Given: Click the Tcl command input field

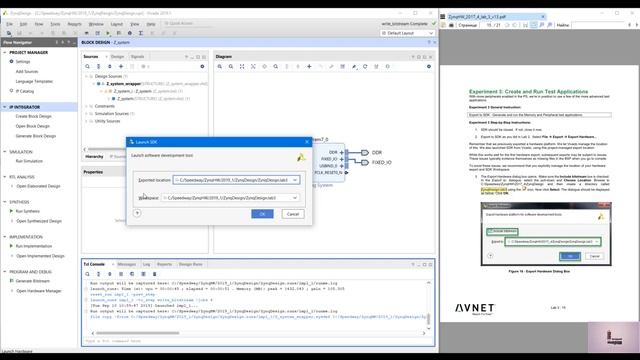Looking at the screenshot, I should pyautogui.click(x=257, y=341).
